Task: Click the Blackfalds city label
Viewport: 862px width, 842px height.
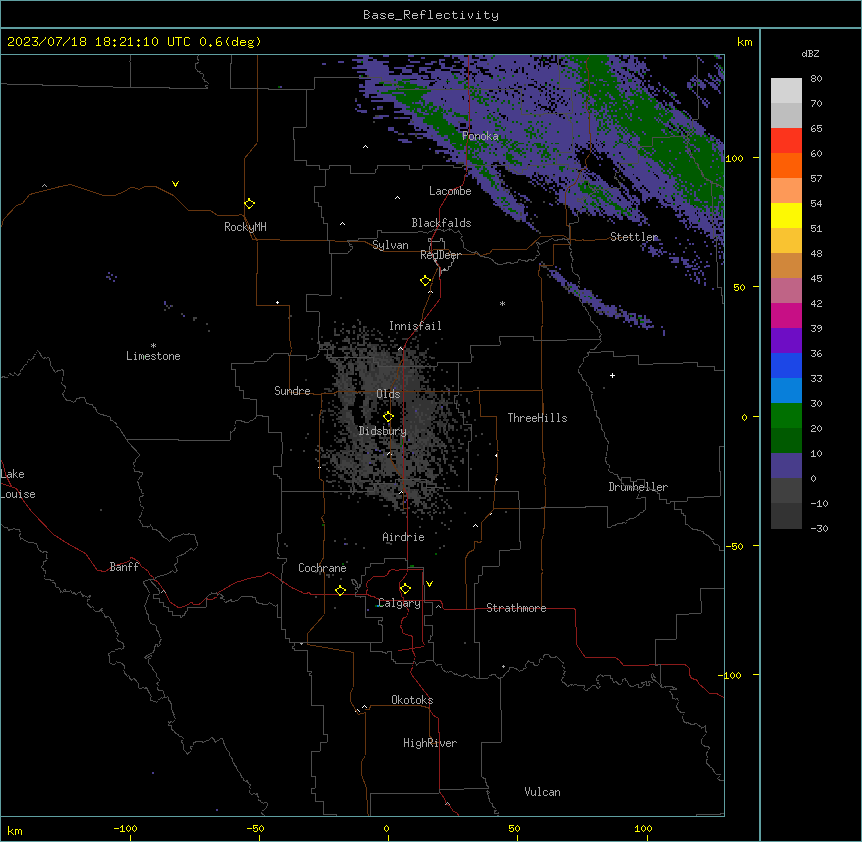Action: pos(441,223)
